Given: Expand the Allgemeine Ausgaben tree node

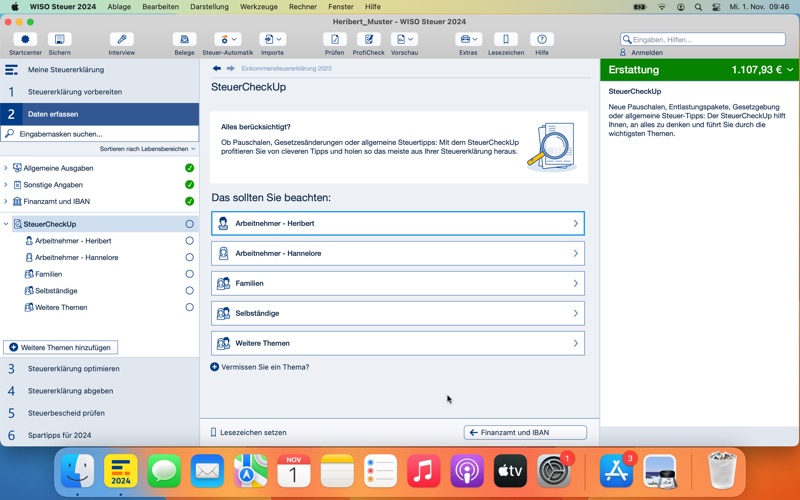Looking at the screenshot, I should pyautogui.click(x=6, y=168).
